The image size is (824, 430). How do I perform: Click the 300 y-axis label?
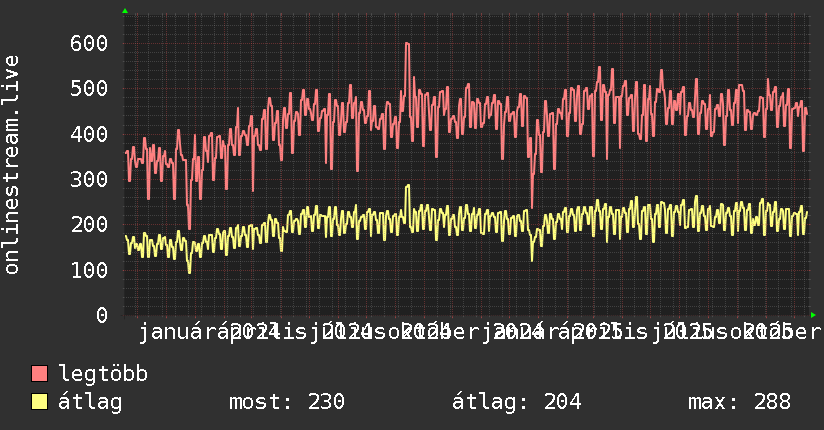click(89, 180)
